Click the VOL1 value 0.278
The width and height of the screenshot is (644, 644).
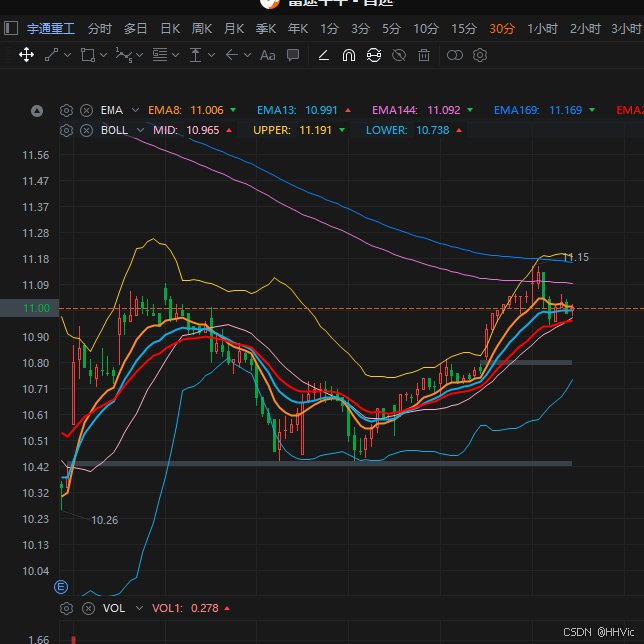pyautogui.click(x=205, y=608)
